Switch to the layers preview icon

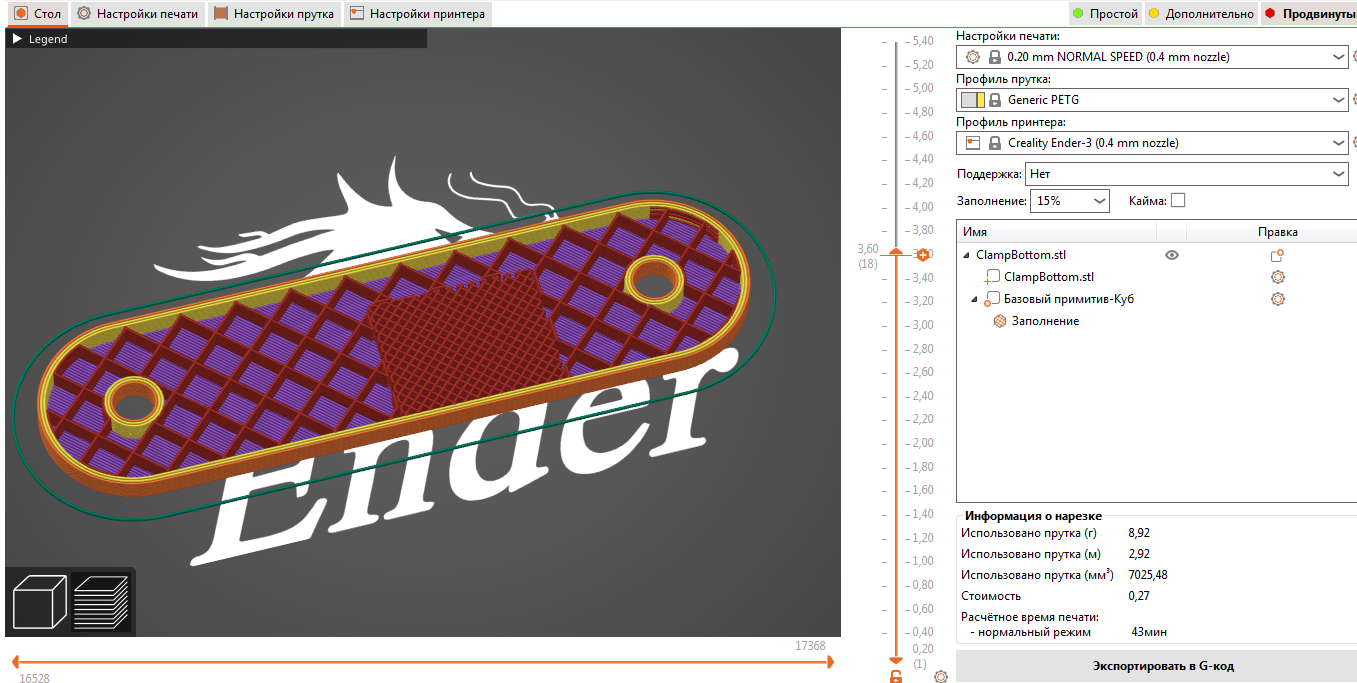click(101, 602)
